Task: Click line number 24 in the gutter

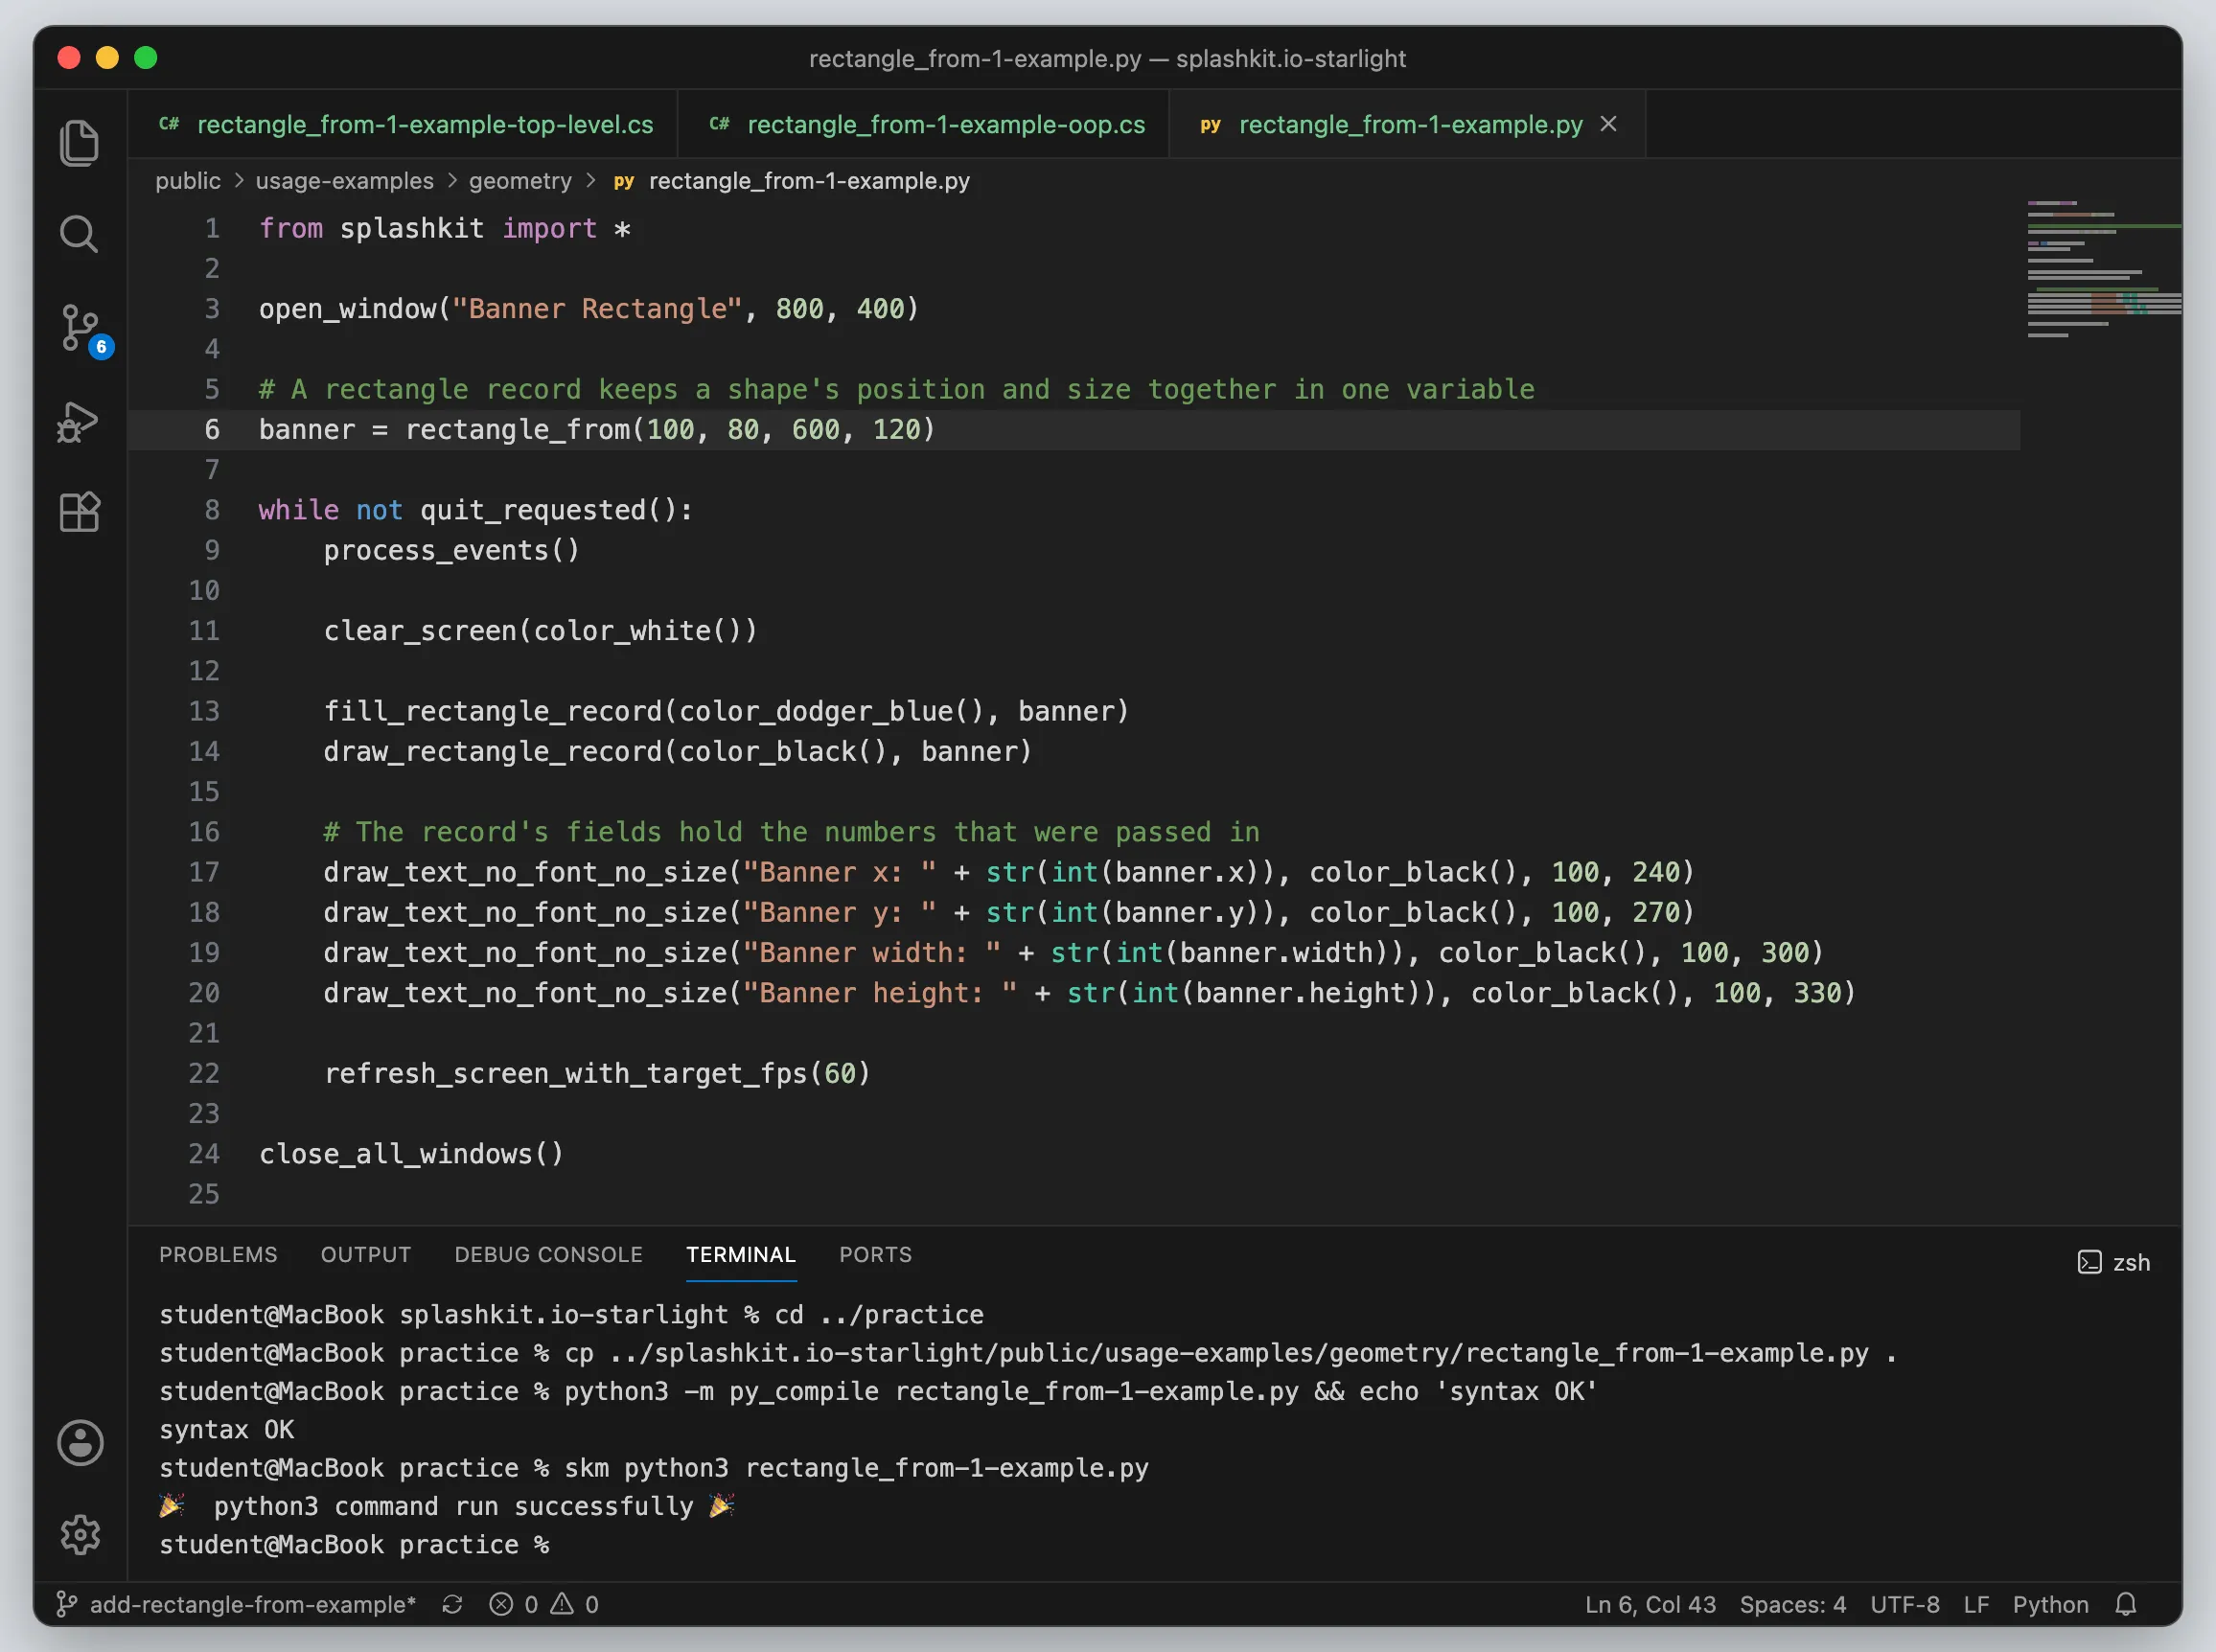Action: [204, 1153]
